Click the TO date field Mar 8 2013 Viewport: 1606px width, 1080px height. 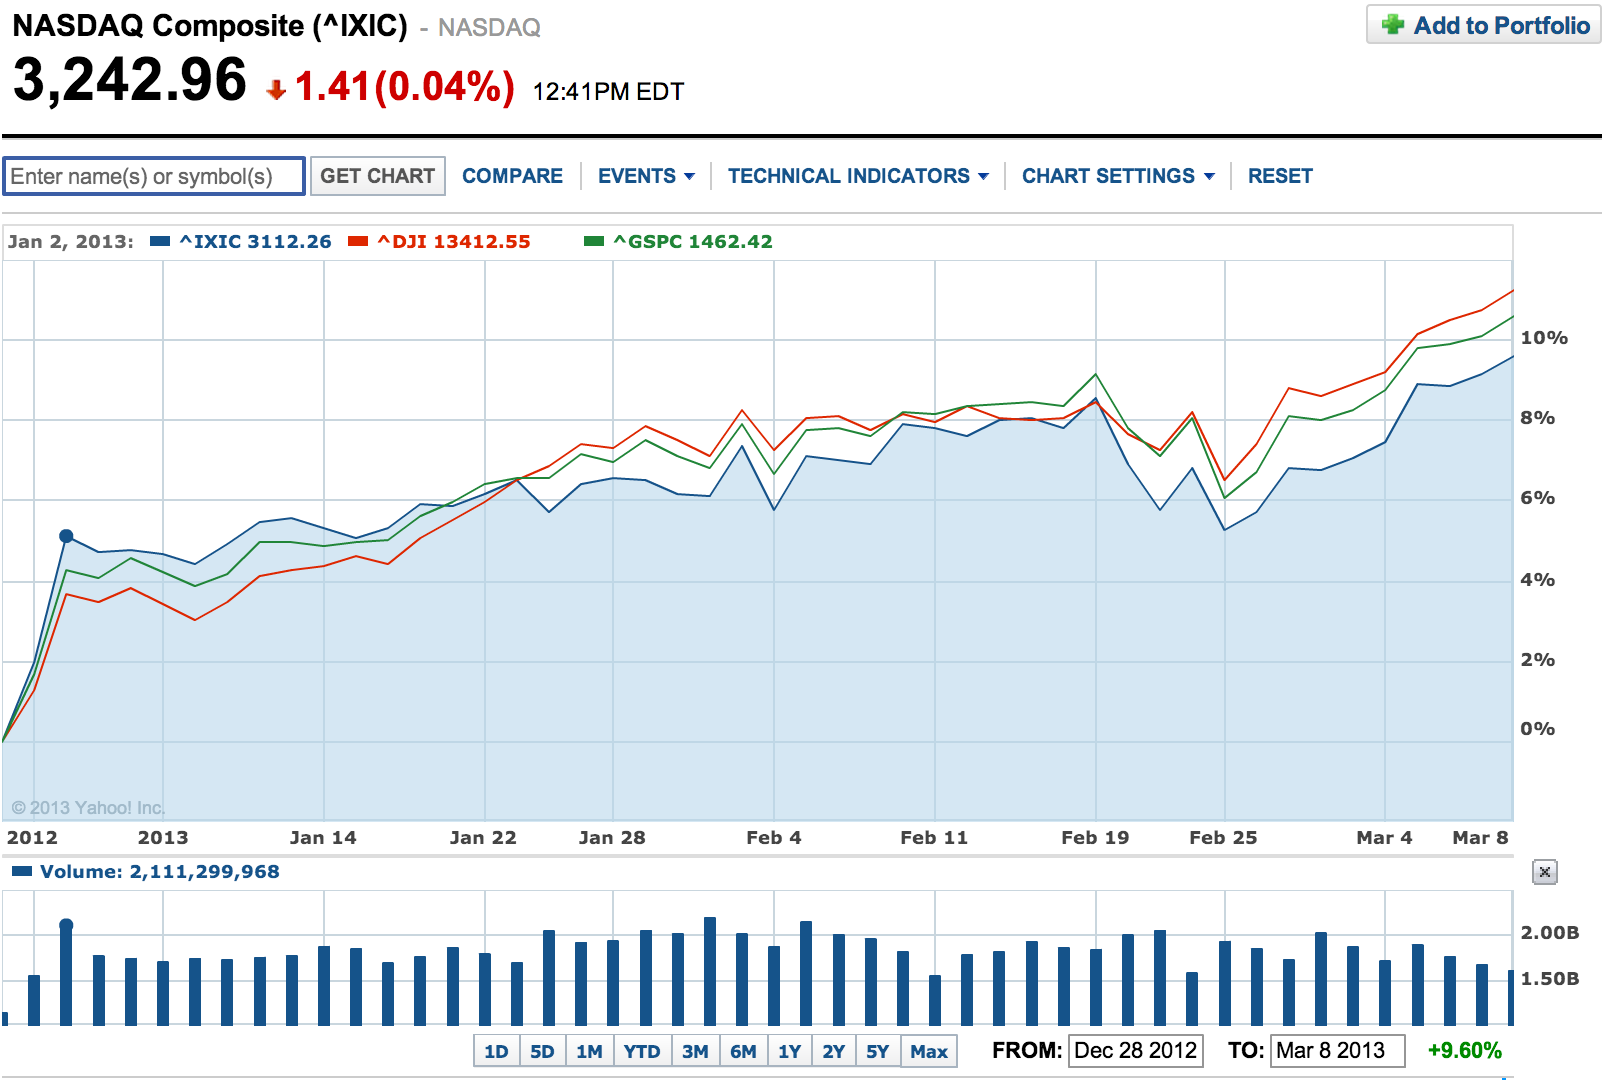1338,1051
